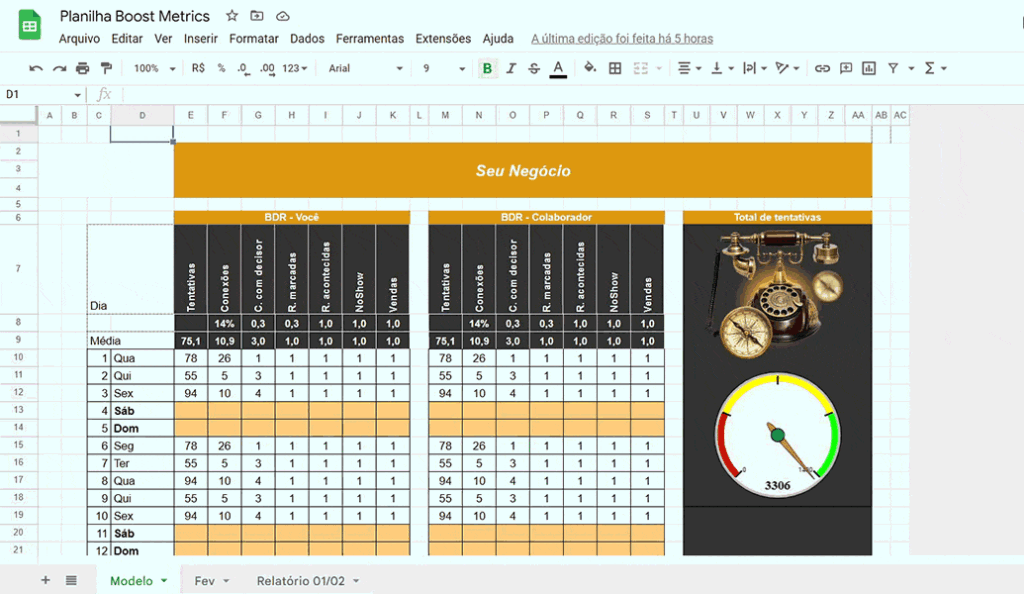Star the Planilha Boost Metrics document
This screenshot has width=1024, height=594.
pos(232,16)
